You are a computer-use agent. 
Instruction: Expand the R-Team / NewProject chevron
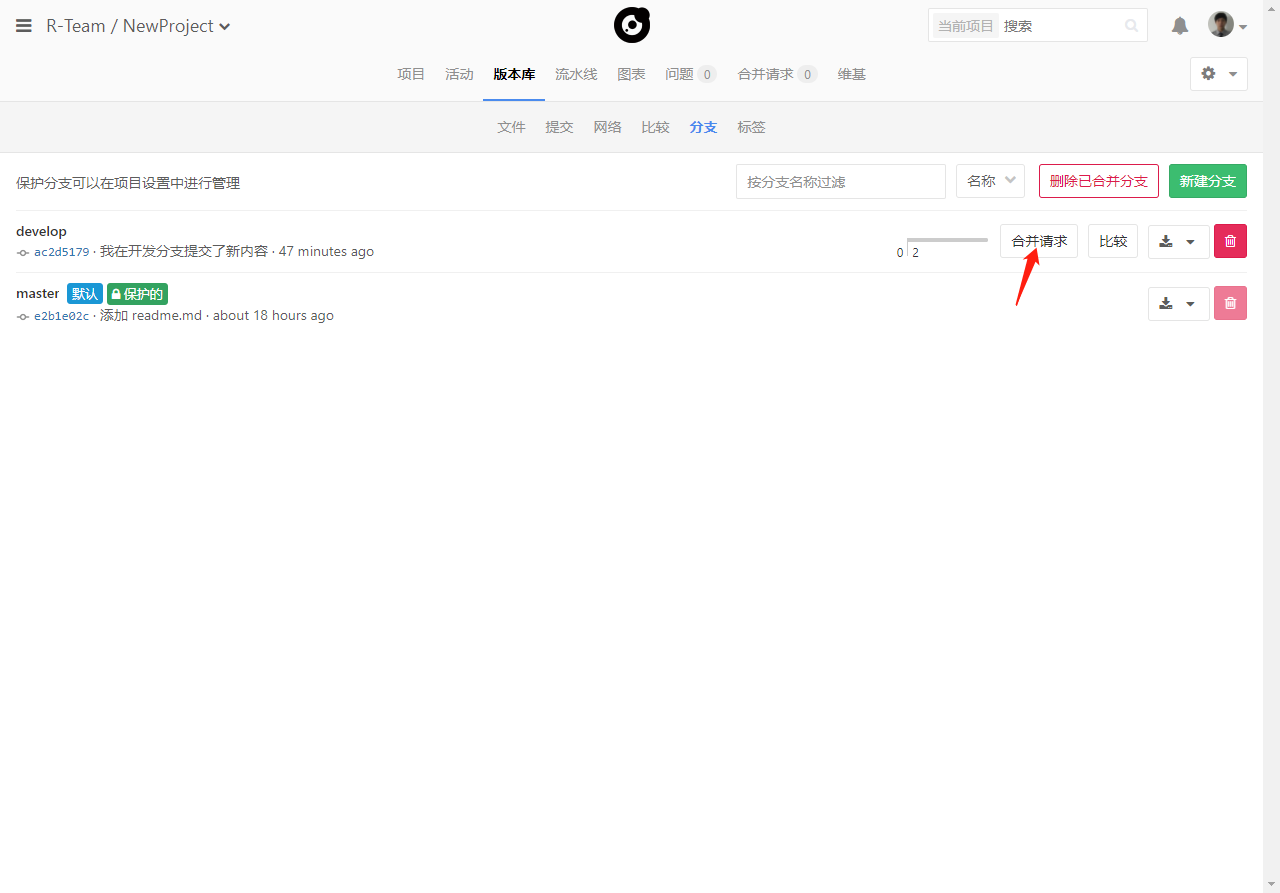[x=225, y=27]
